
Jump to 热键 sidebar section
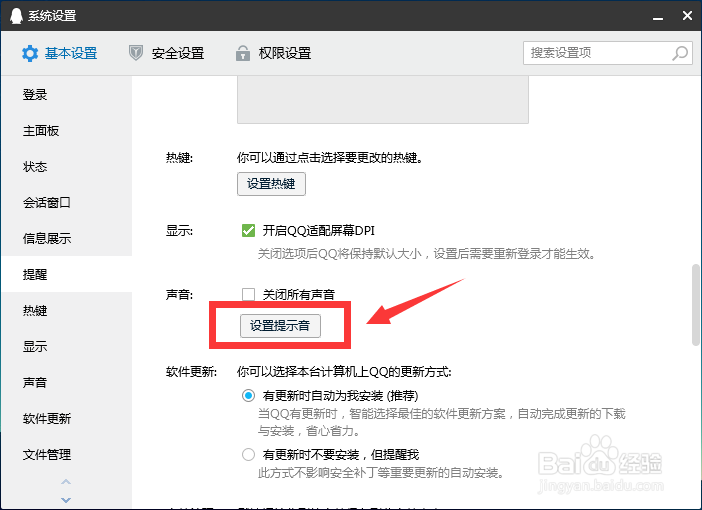66,310
